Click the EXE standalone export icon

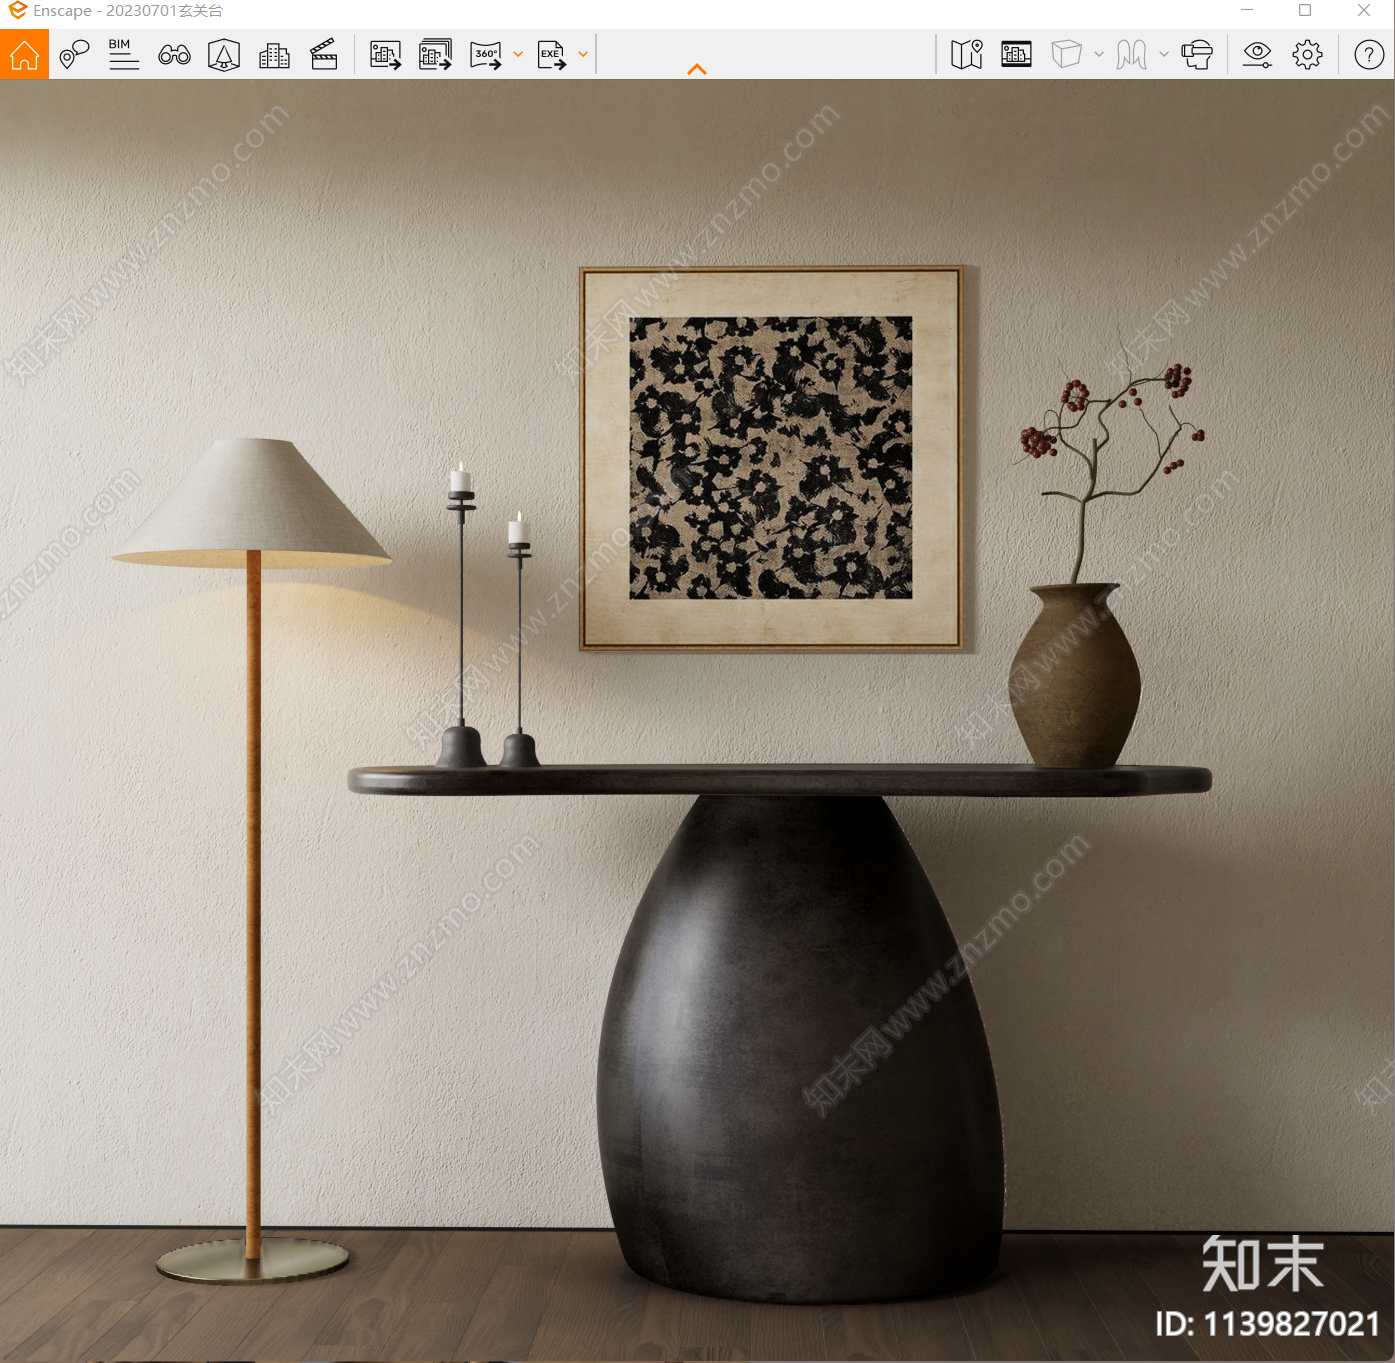pyautogui.click(x=552, y=54)
